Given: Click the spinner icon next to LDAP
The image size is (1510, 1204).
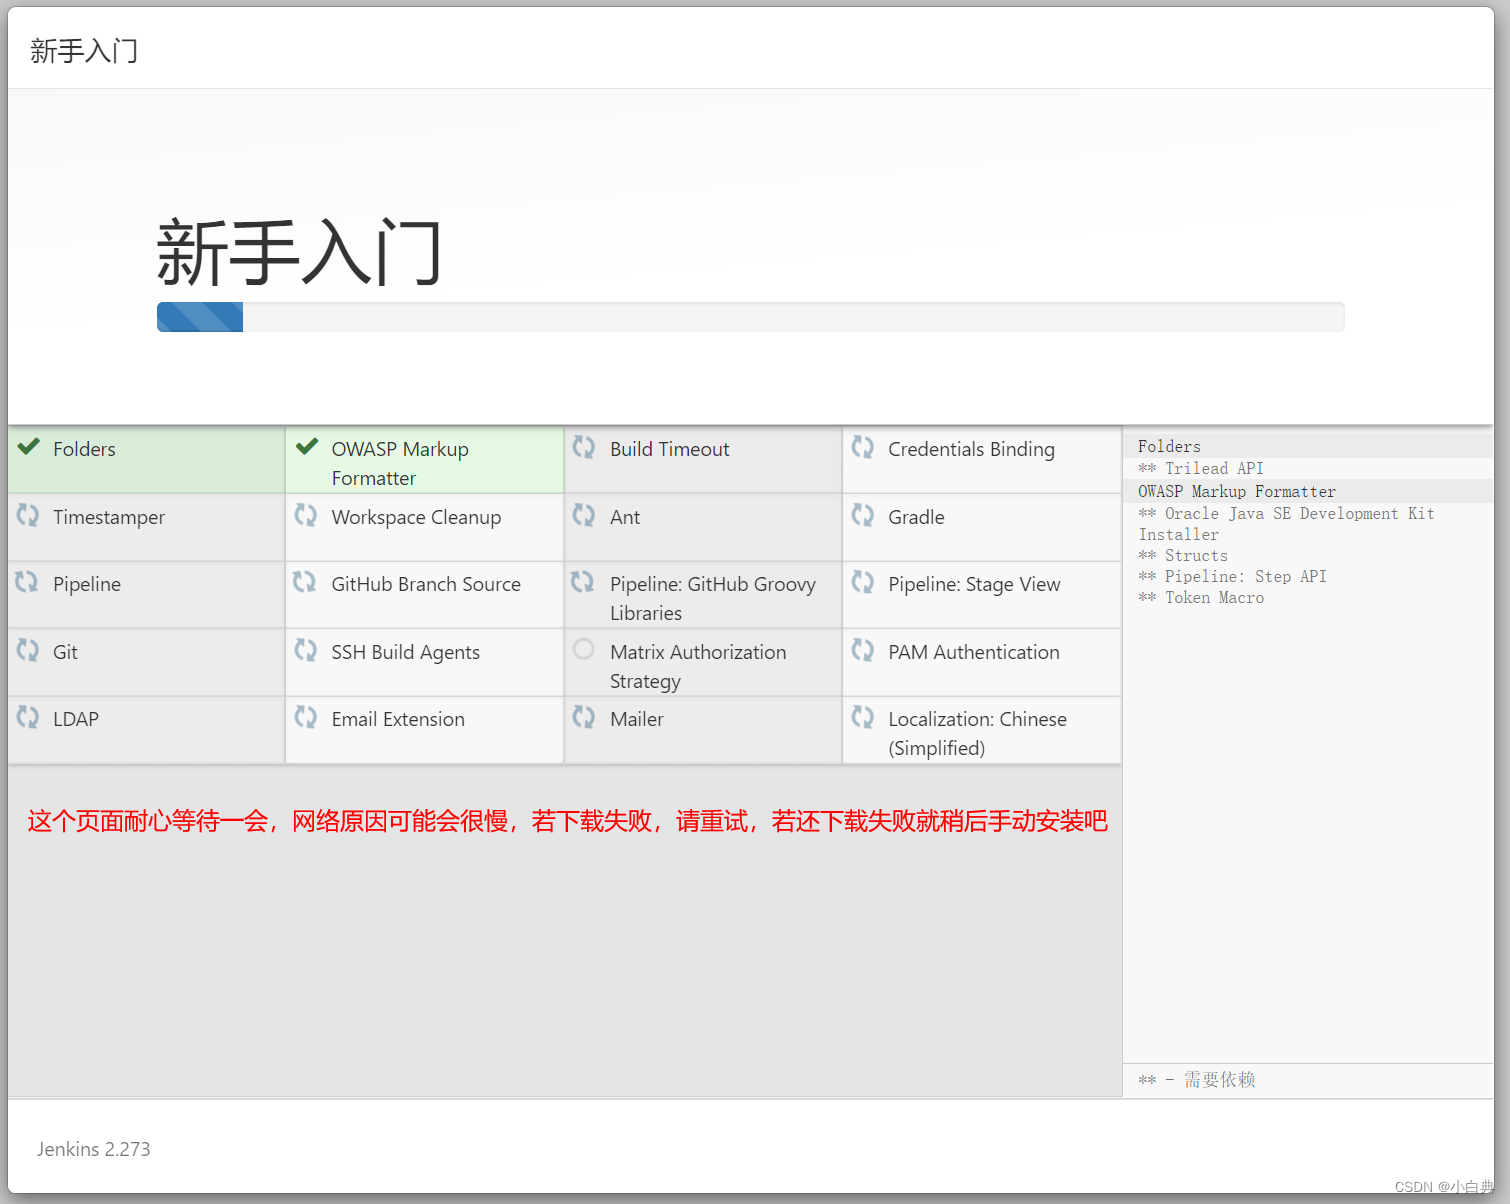Looking at the screenshot, I should (28, 717).
